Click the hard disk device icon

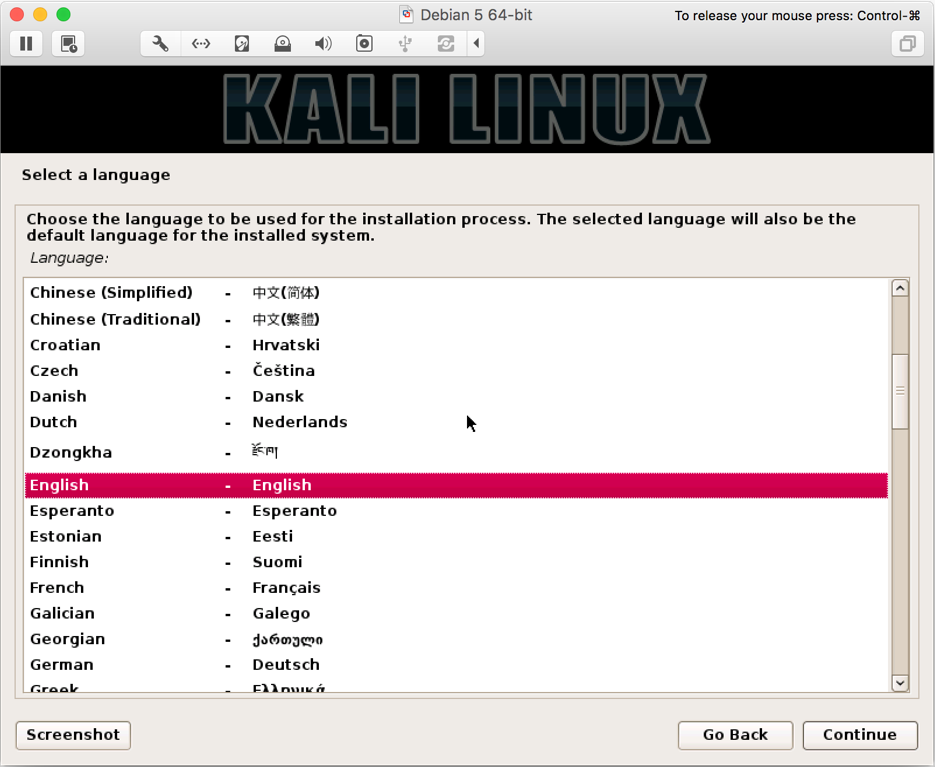click(242, 44)
